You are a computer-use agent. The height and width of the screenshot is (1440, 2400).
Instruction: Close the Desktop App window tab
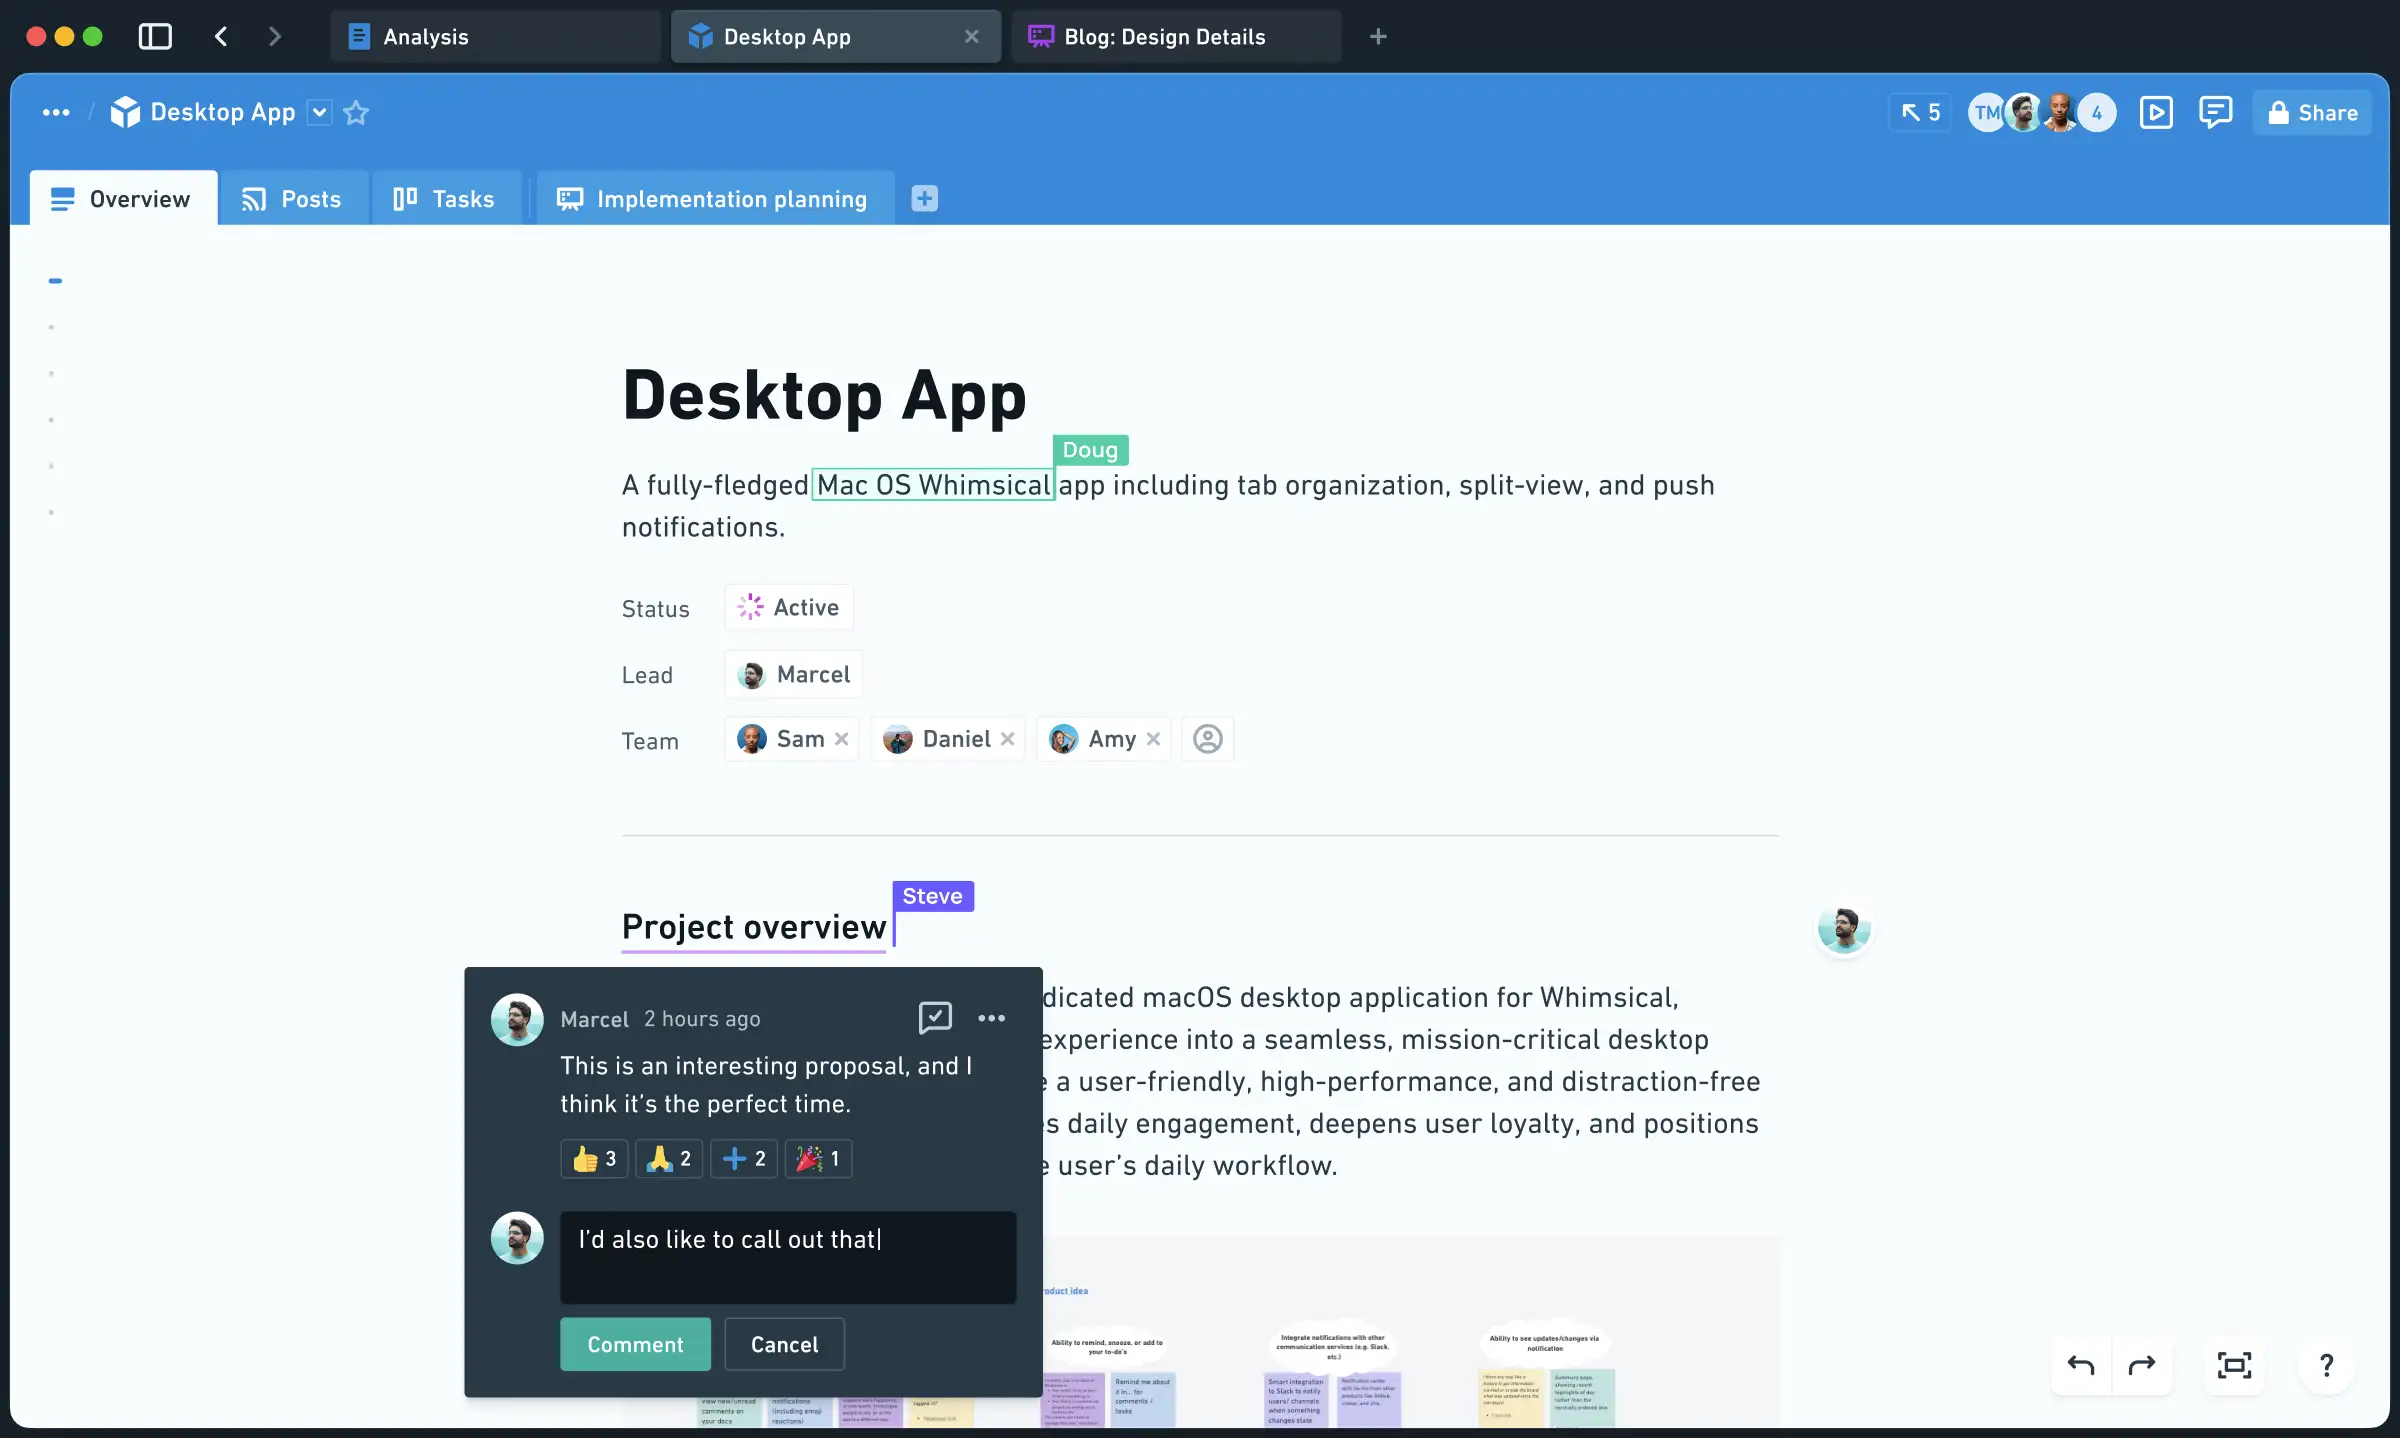[x=971, y=37]
